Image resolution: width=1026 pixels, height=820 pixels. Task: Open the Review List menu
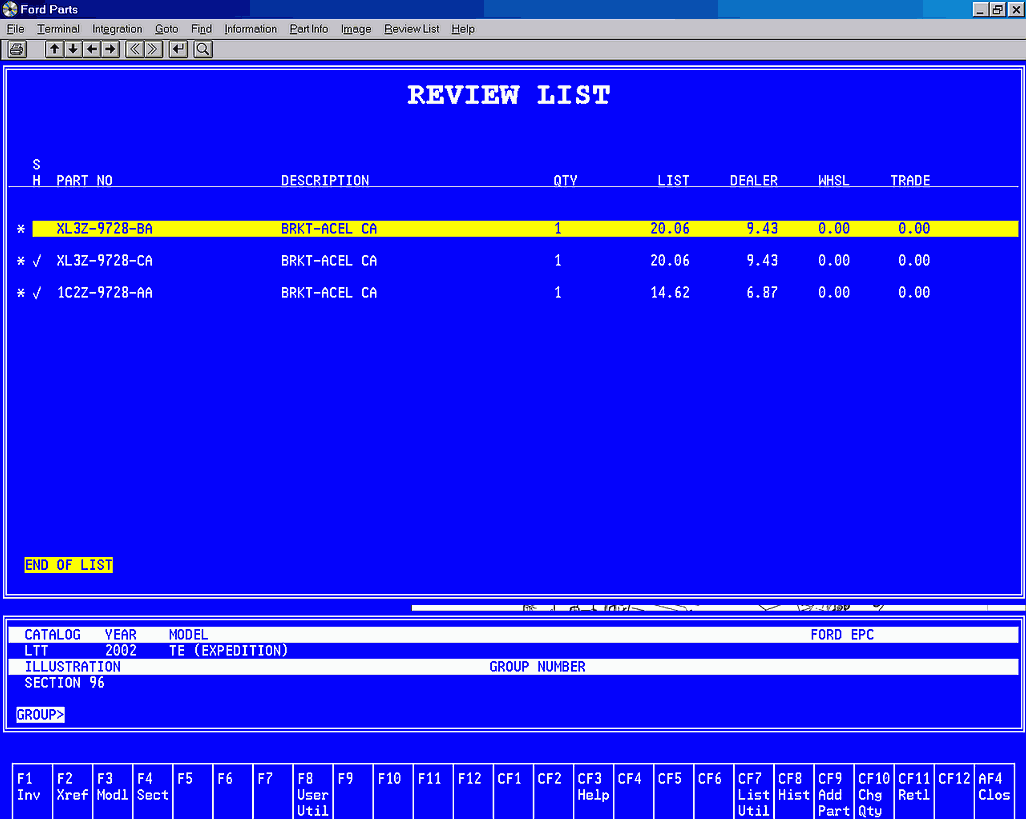(x=412, y=29)
